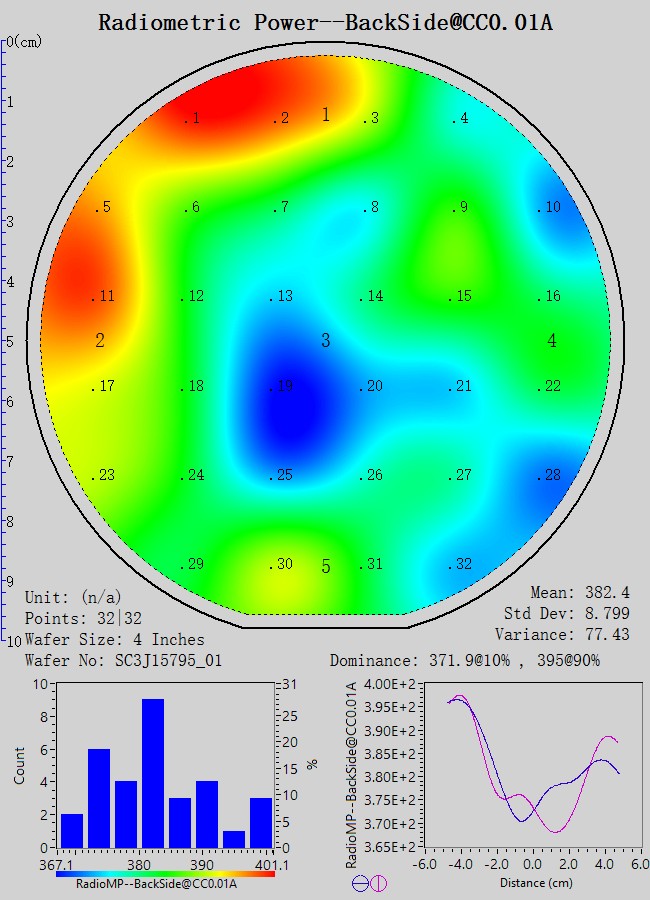Click the rainbow color scale bar
The width and height of the screenshot is (650, 900).
(x=165, y=873)
